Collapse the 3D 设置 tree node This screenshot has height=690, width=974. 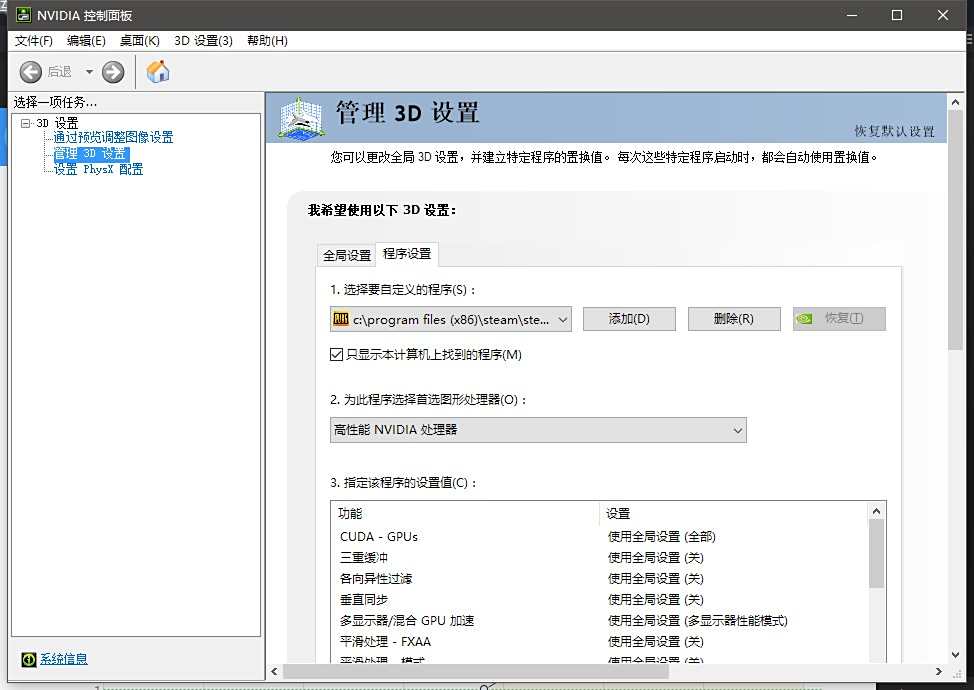pos(25,123)
